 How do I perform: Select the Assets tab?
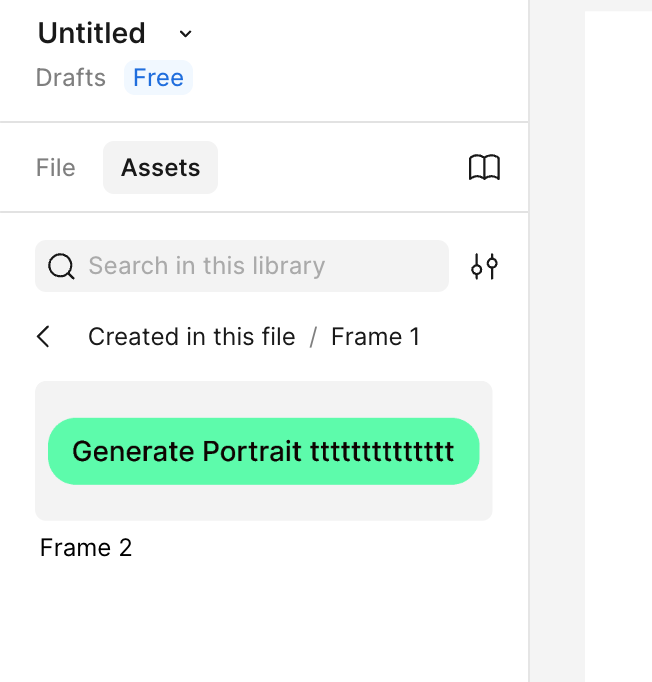point(160,168)
